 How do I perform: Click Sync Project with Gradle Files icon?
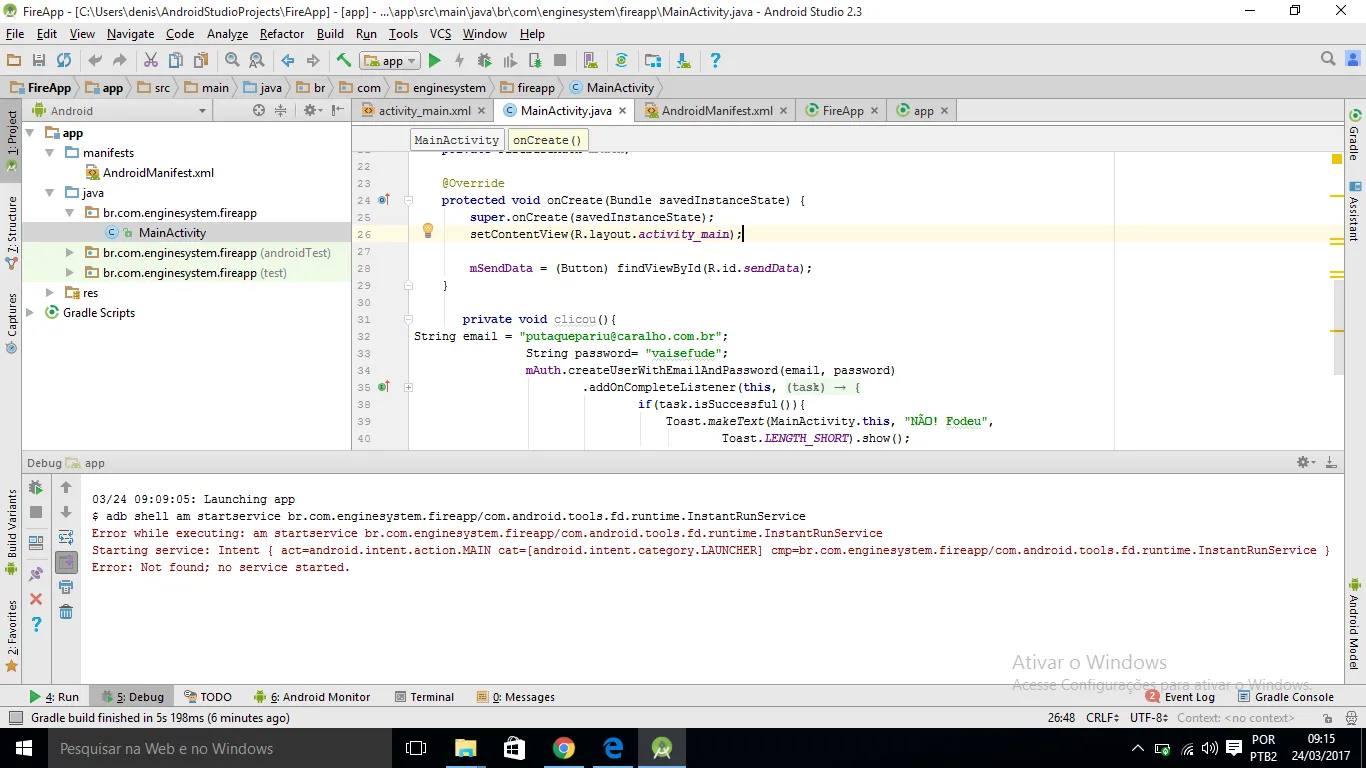(x=621, y=61)
